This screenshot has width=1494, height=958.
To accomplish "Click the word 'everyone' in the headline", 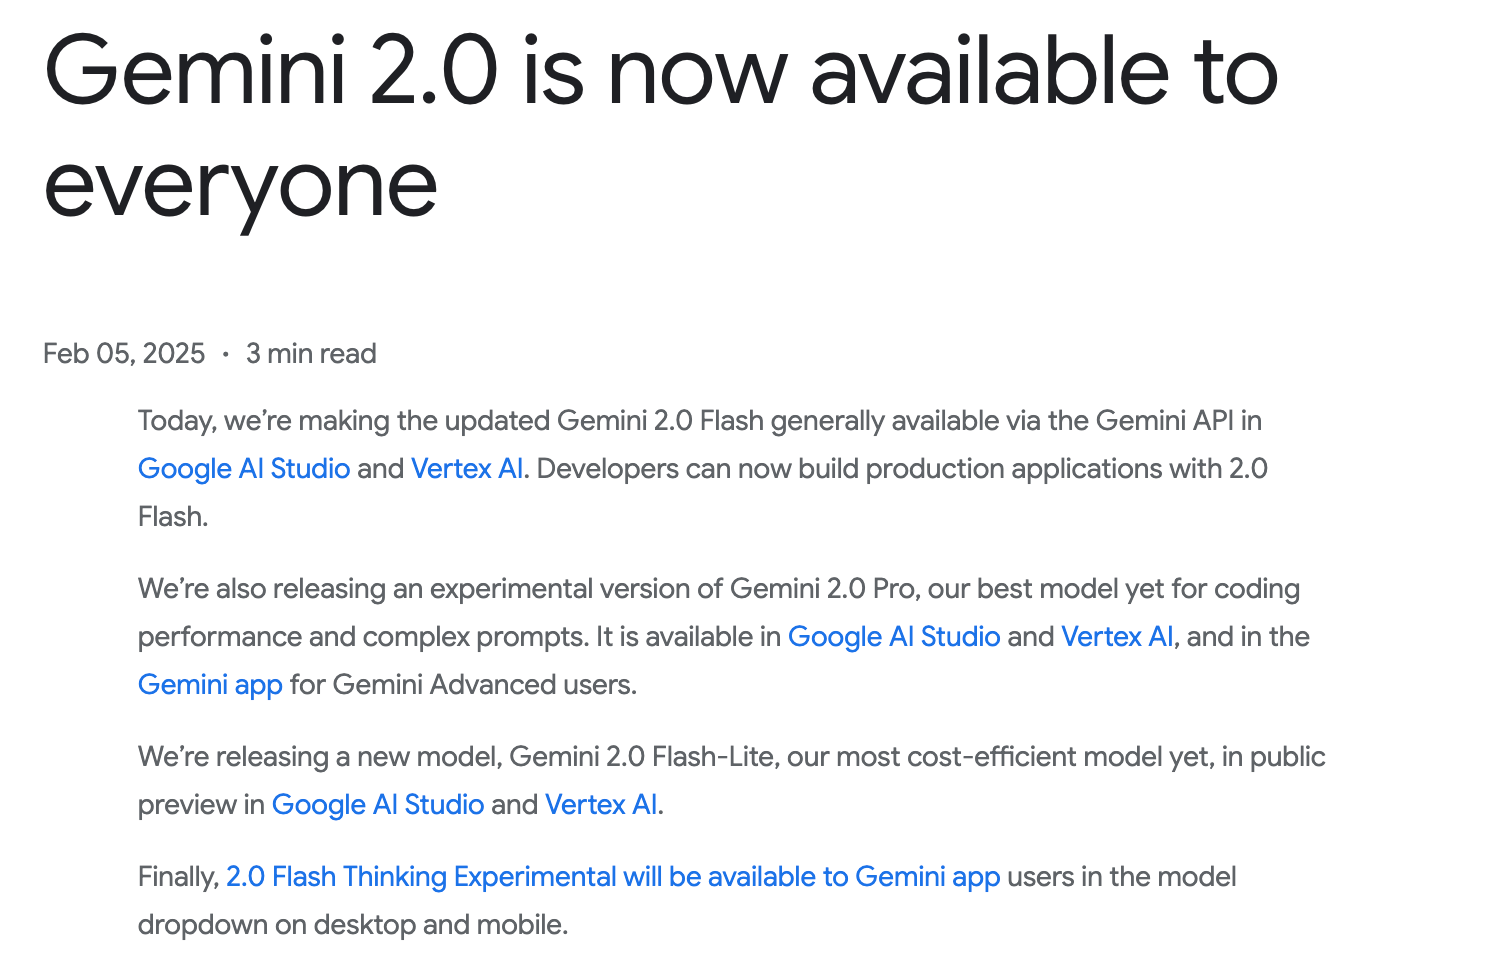I will pyautogui.click(x=241, y=187).
